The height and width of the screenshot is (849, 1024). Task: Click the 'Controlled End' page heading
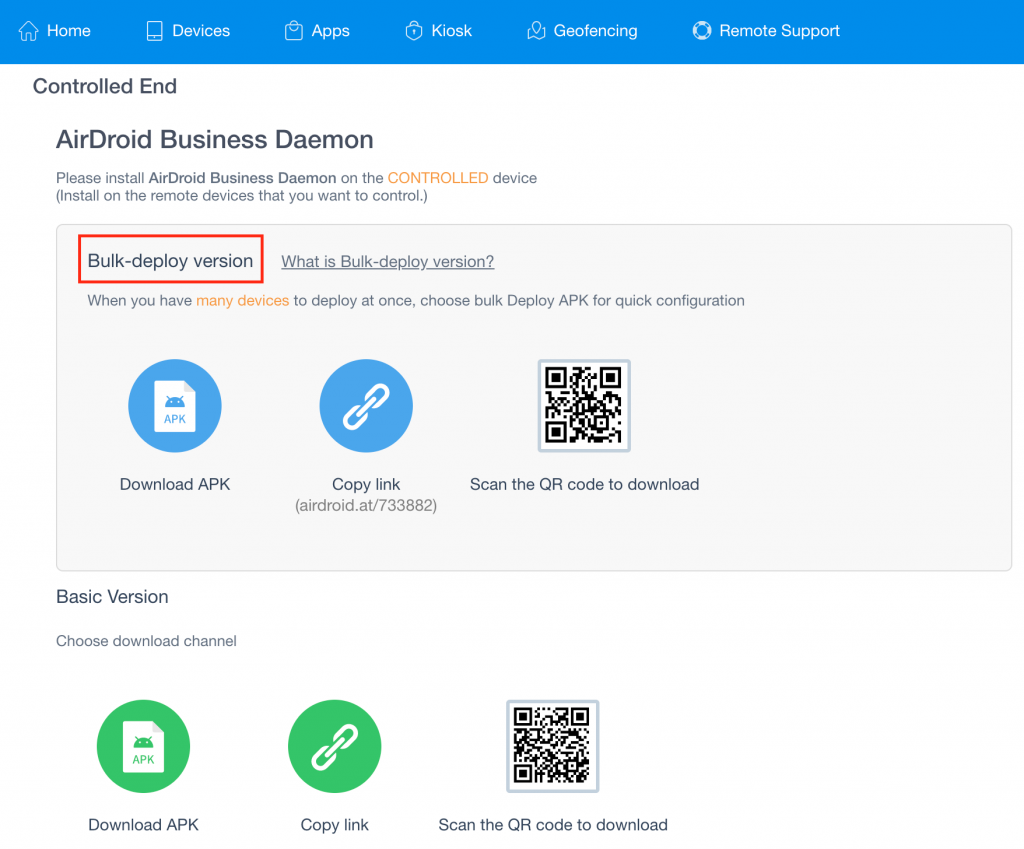click(105, 86)
